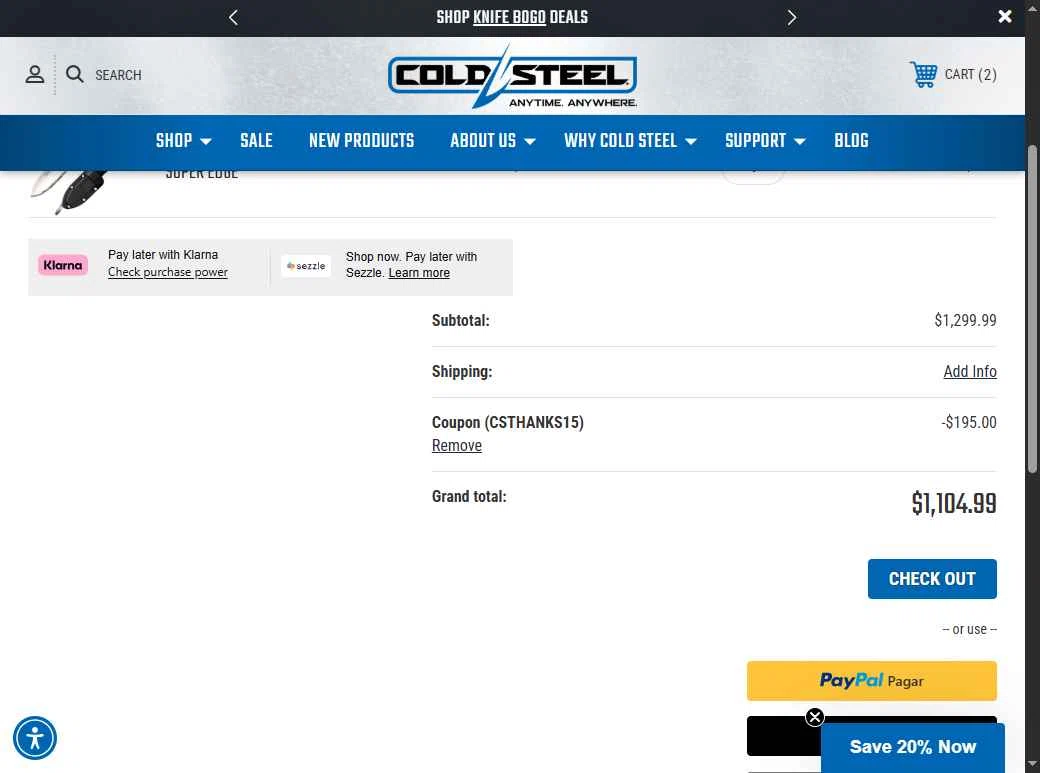Open the user account icon
Screen dimensions: 1040x773
click(34, 74)
